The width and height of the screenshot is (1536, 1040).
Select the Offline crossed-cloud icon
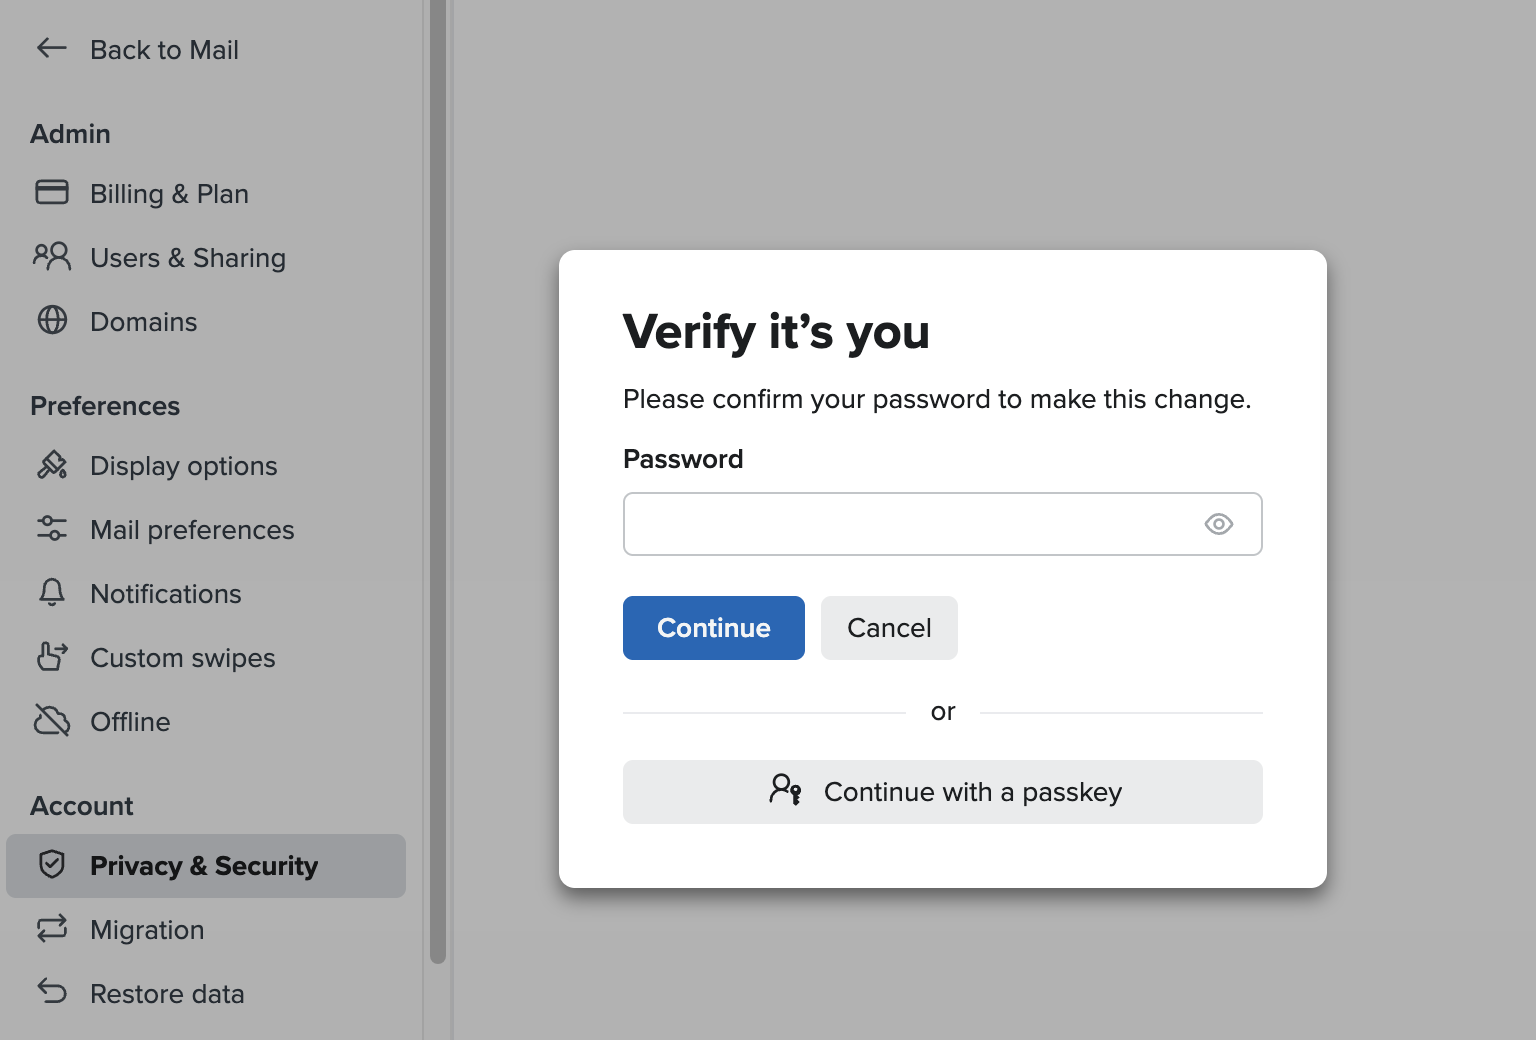click(x=51, y=721)
